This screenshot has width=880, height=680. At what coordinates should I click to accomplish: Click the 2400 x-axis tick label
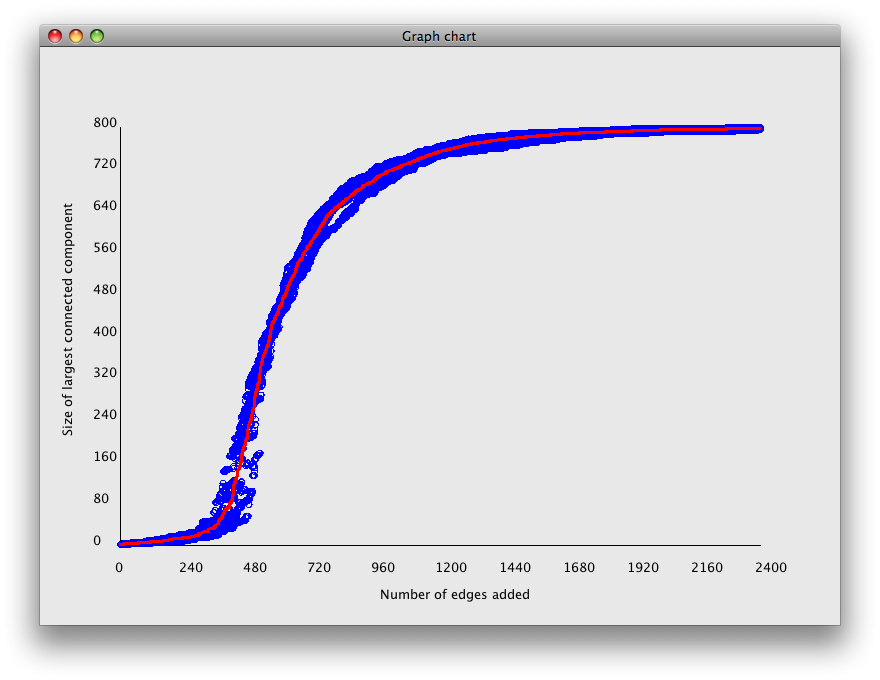coord(771,568)
